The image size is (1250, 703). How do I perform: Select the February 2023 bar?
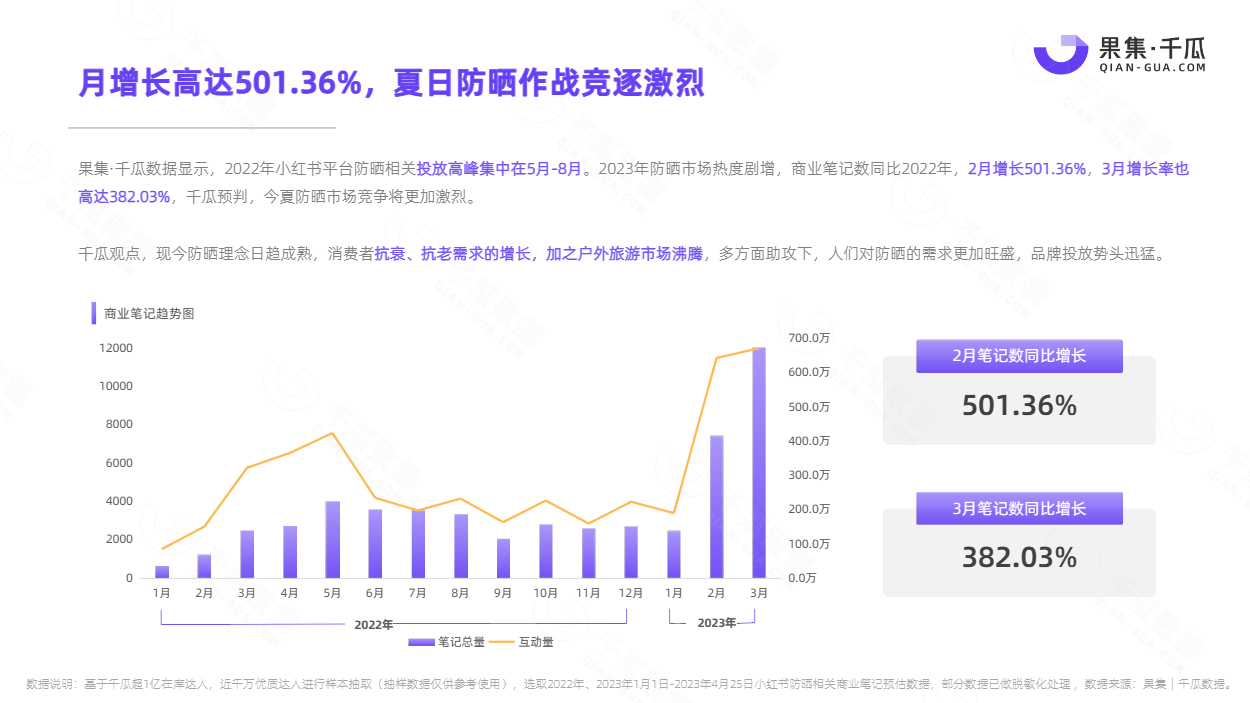point(716,507)
